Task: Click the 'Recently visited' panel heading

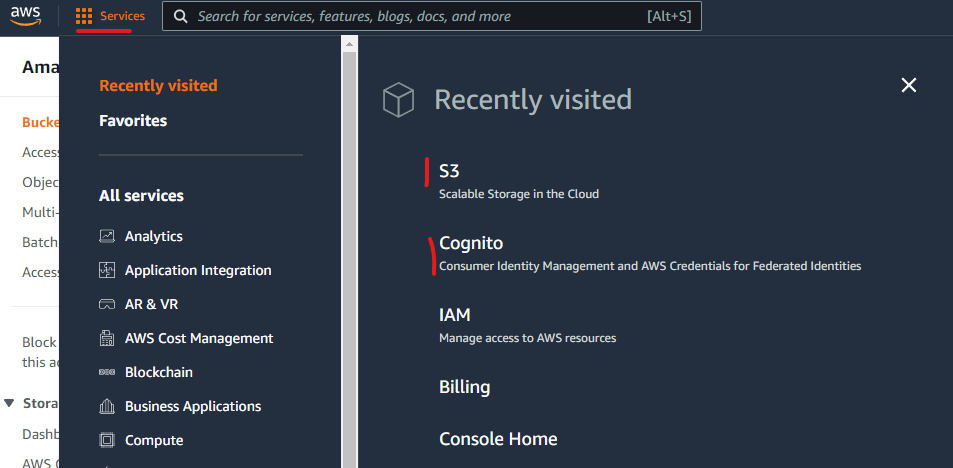Action: pyautogui.click(x=533, y=100)
